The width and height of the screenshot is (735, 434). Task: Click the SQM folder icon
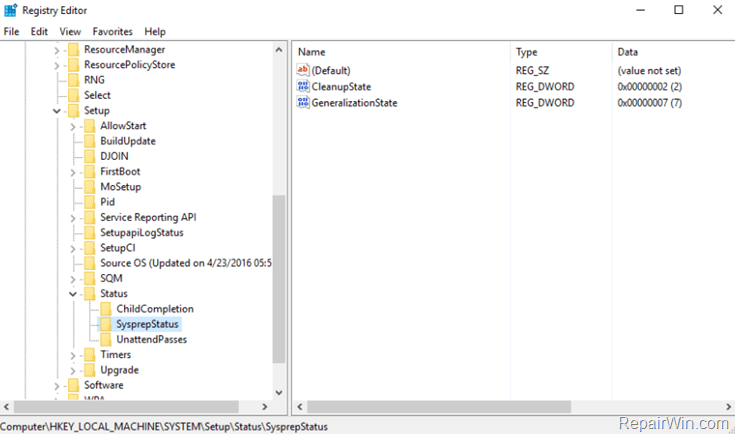[90, 278]
